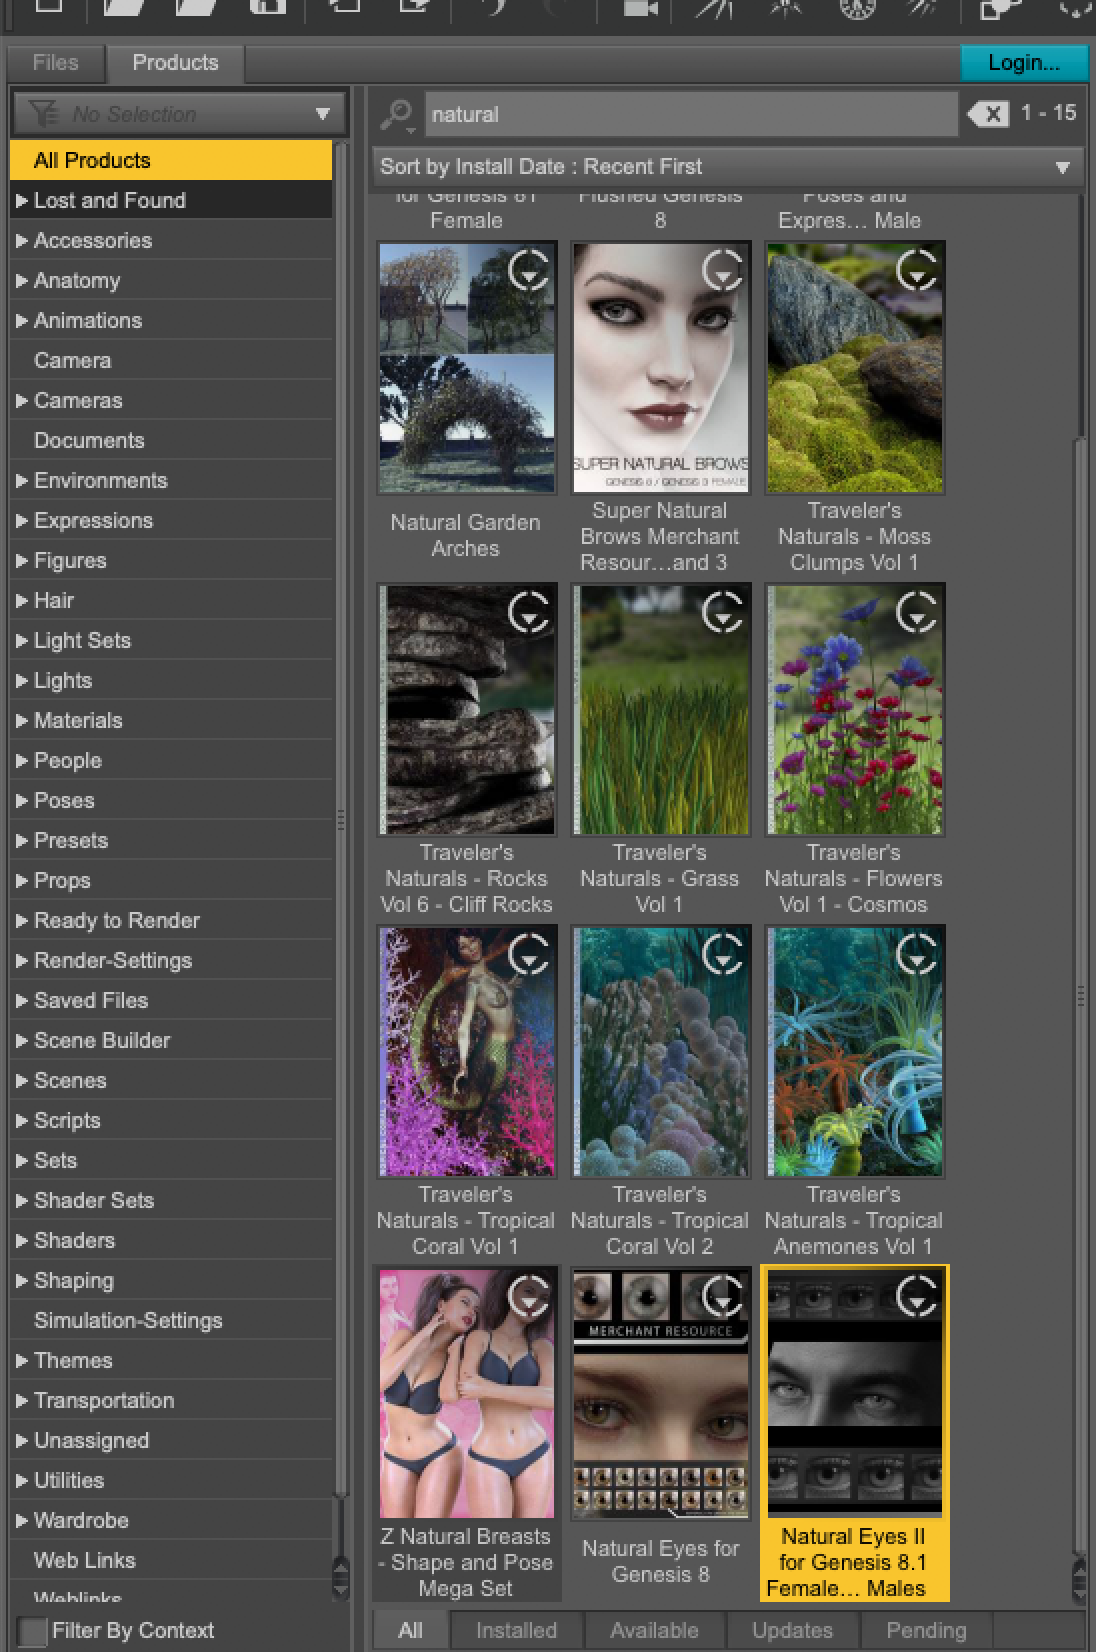Open the No Selection filter dropdown
Screen dimensions: 1096x1652
pos(179,114)
